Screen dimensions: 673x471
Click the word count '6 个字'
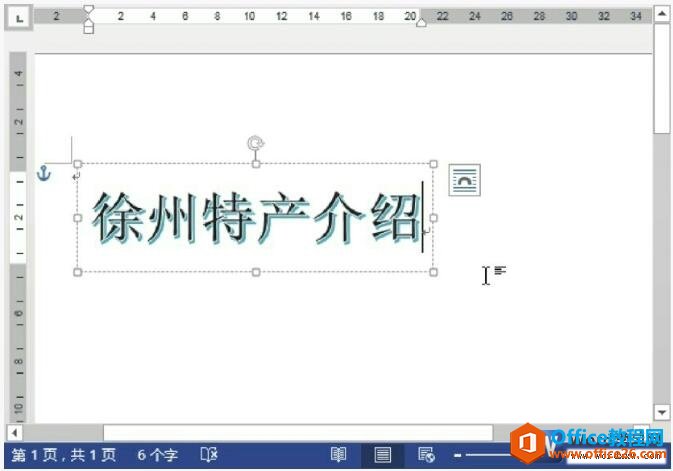157,455
